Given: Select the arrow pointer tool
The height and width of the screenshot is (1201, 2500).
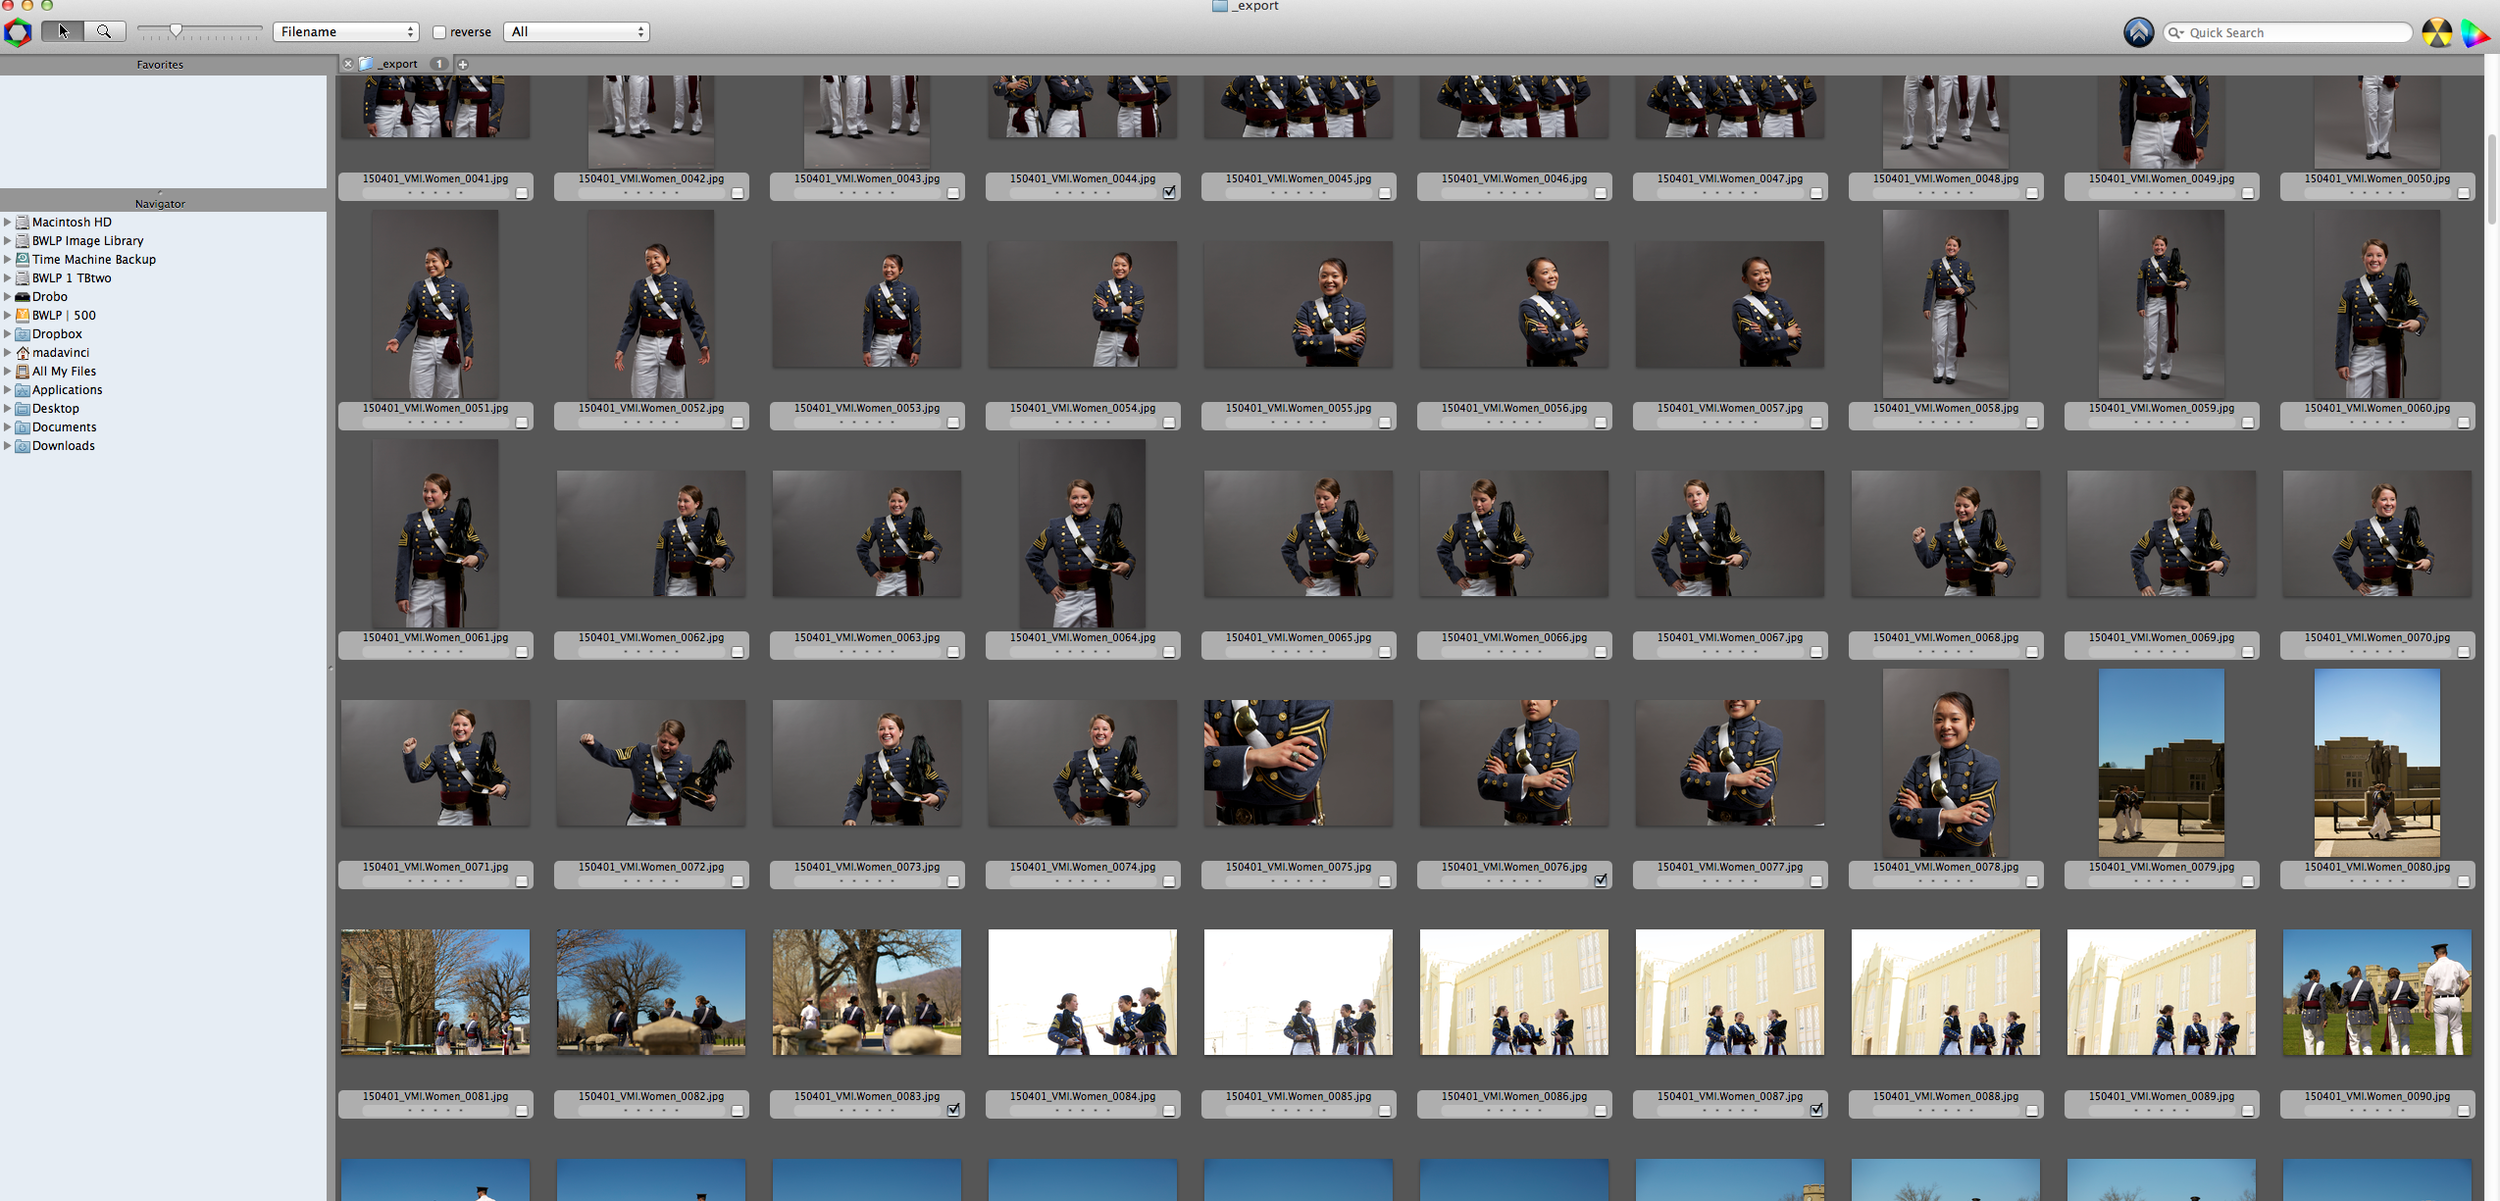Looking at the screenshot, I should click(63, 32).
